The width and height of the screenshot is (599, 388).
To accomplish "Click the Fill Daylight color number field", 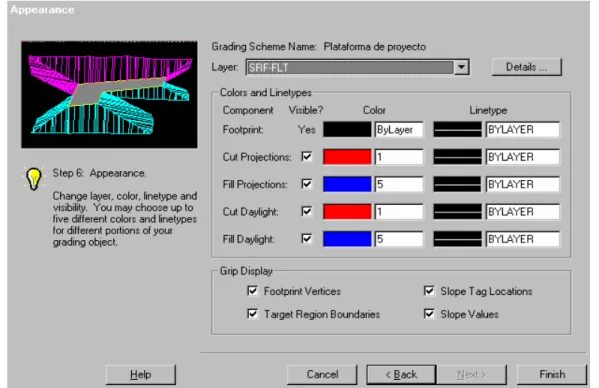I will (398, 239).
